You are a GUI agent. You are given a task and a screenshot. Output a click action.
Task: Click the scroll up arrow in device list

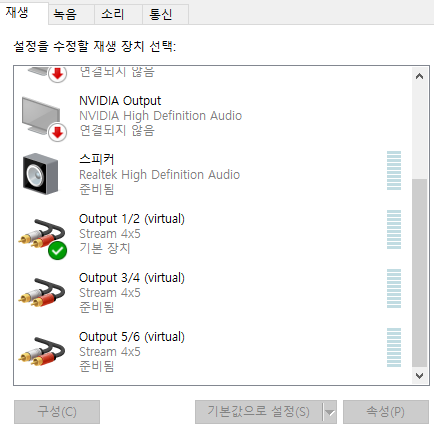tap(419, 76)
